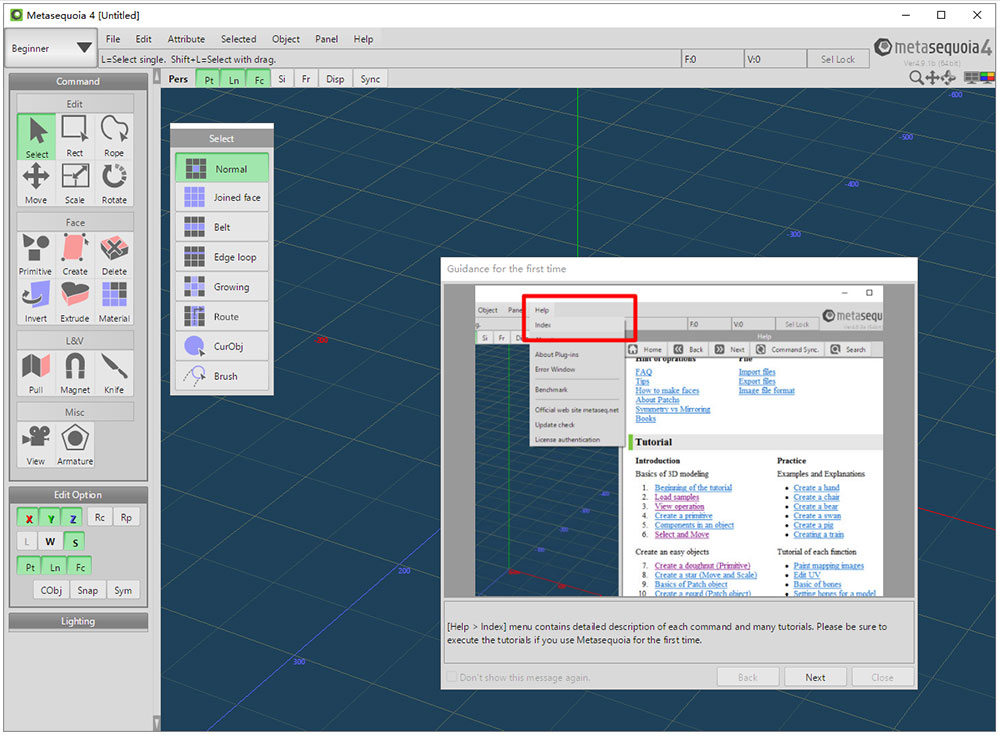1000x735 pixels.
Task: Toggle Z axis in Edit Option
Action: click(x=73, y=518)
